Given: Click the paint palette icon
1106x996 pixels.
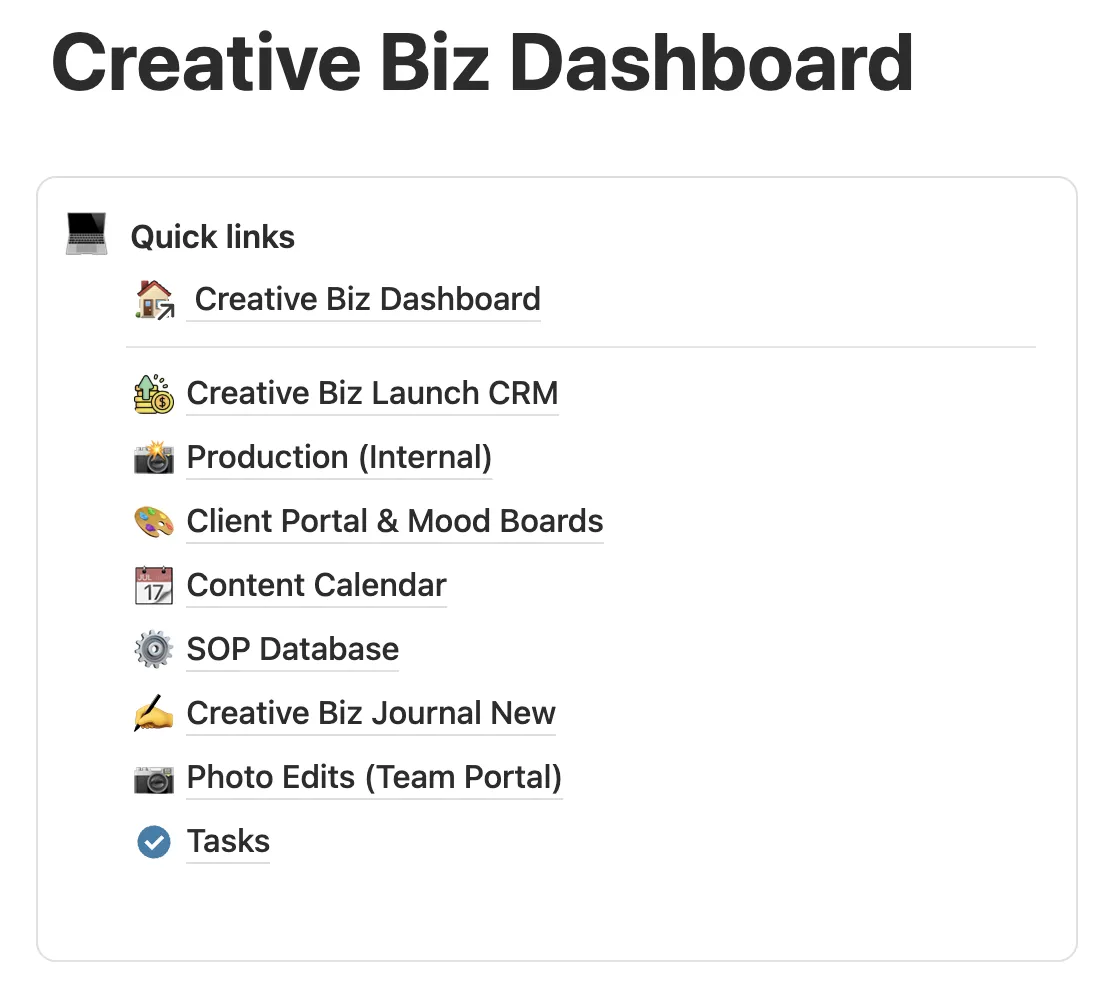Looking at the screenshot, I should point(154,521).
